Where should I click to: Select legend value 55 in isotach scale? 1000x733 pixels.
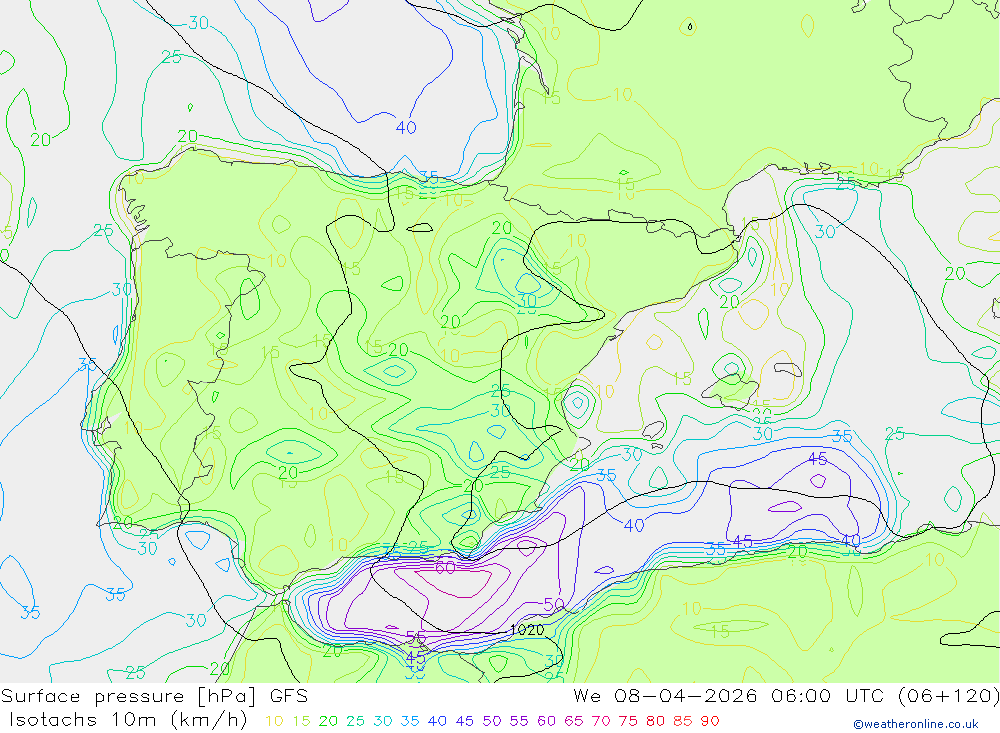(518, 722)
